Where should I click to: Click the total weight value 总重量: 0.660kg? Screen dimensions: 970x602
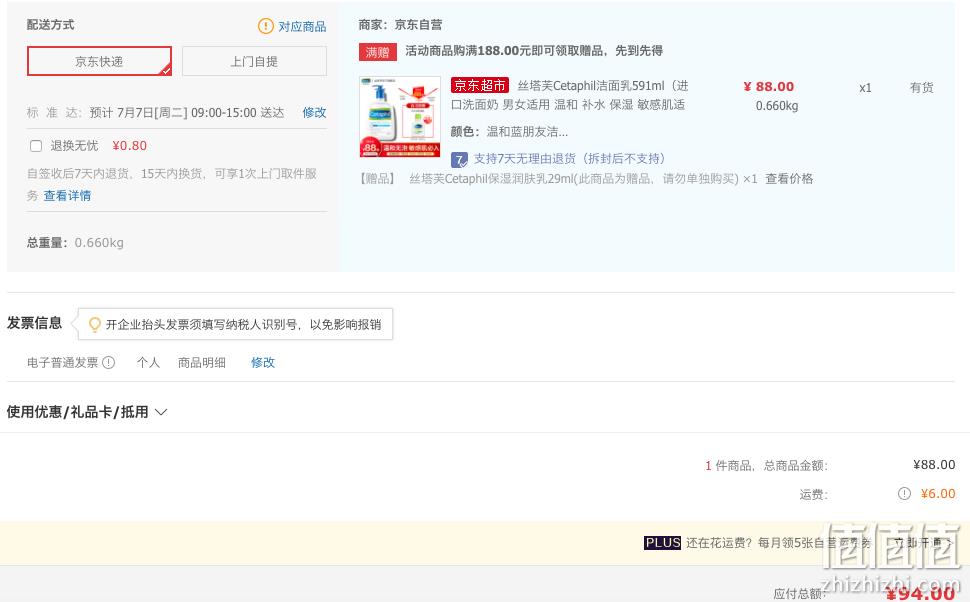coord(75,243)
